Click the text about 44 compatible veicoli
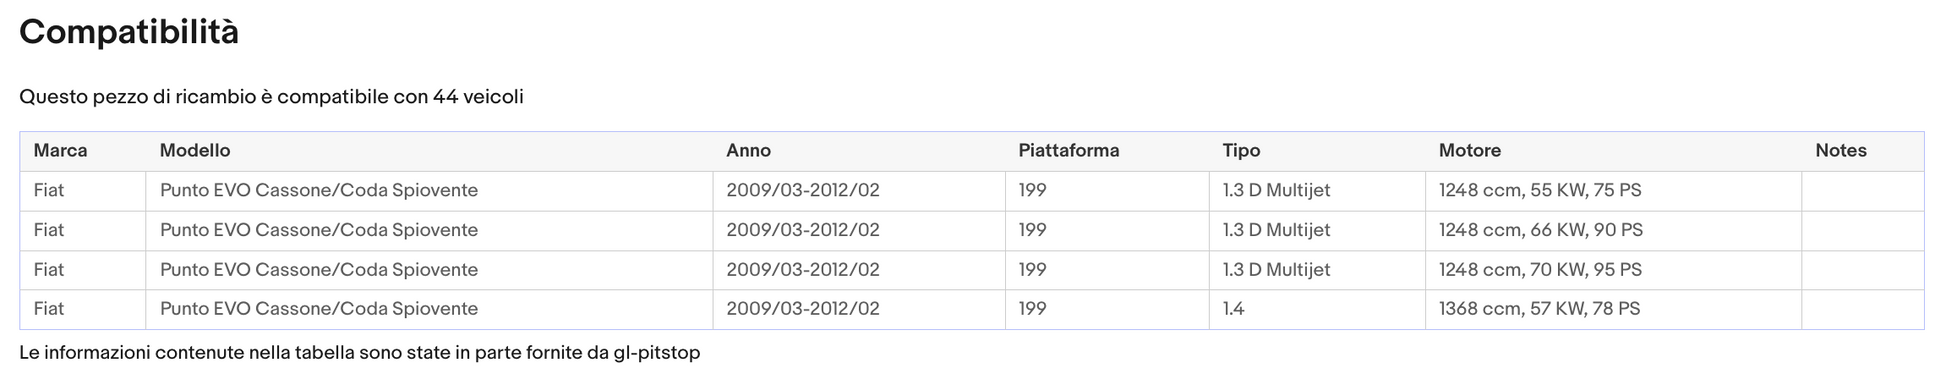Image resolution: width=1946 pixels, height=374 pixels. (271, 97)
